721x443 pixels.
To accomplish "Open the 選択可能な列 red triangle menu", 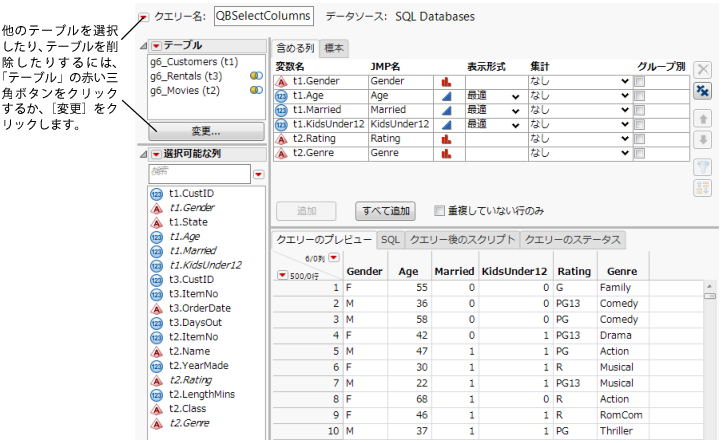I will pos(156,154).
